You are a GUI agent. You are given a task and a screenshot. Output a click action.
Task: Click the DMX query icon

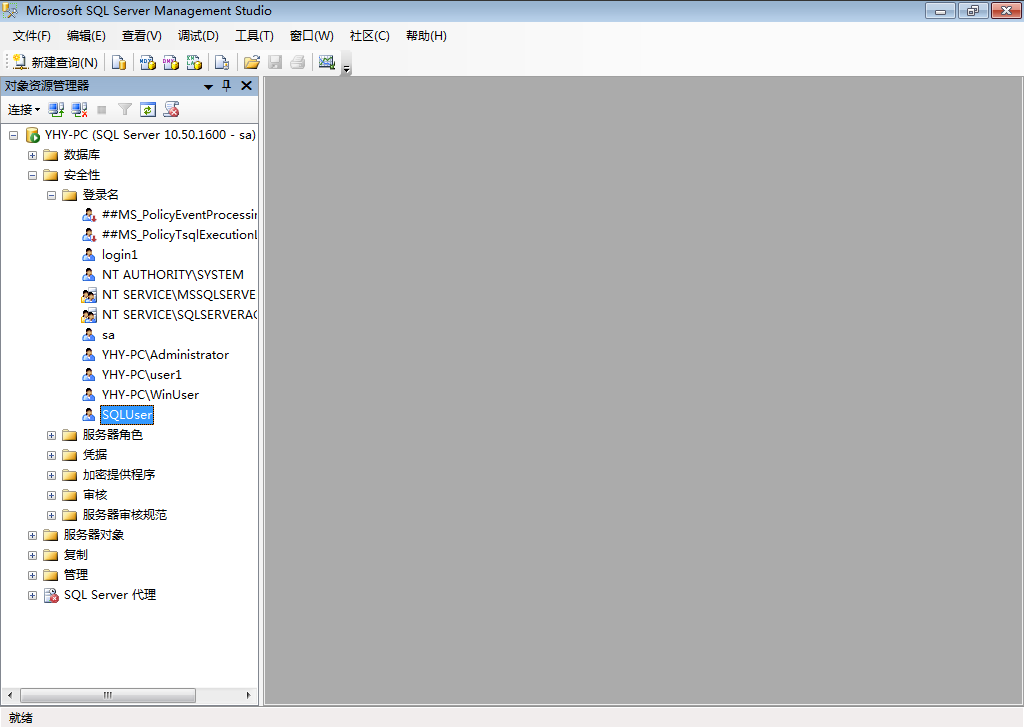[171, 62]
